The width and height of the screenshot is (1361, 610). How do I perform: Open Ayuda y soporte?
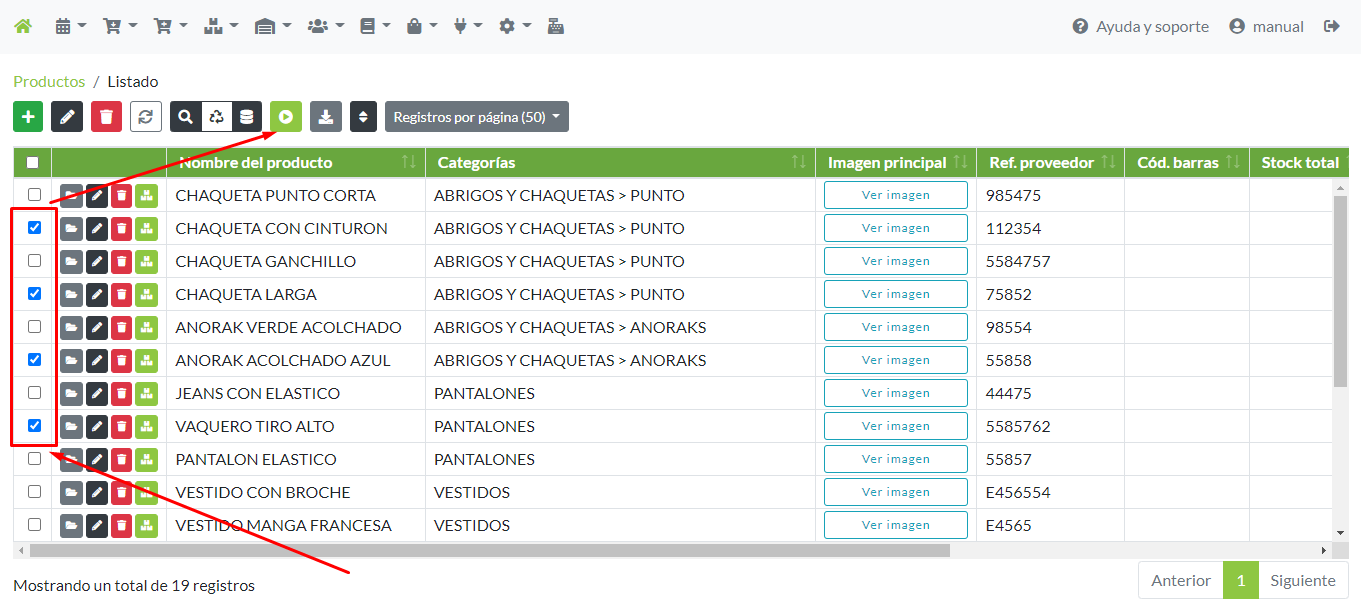pos(1140,27)
